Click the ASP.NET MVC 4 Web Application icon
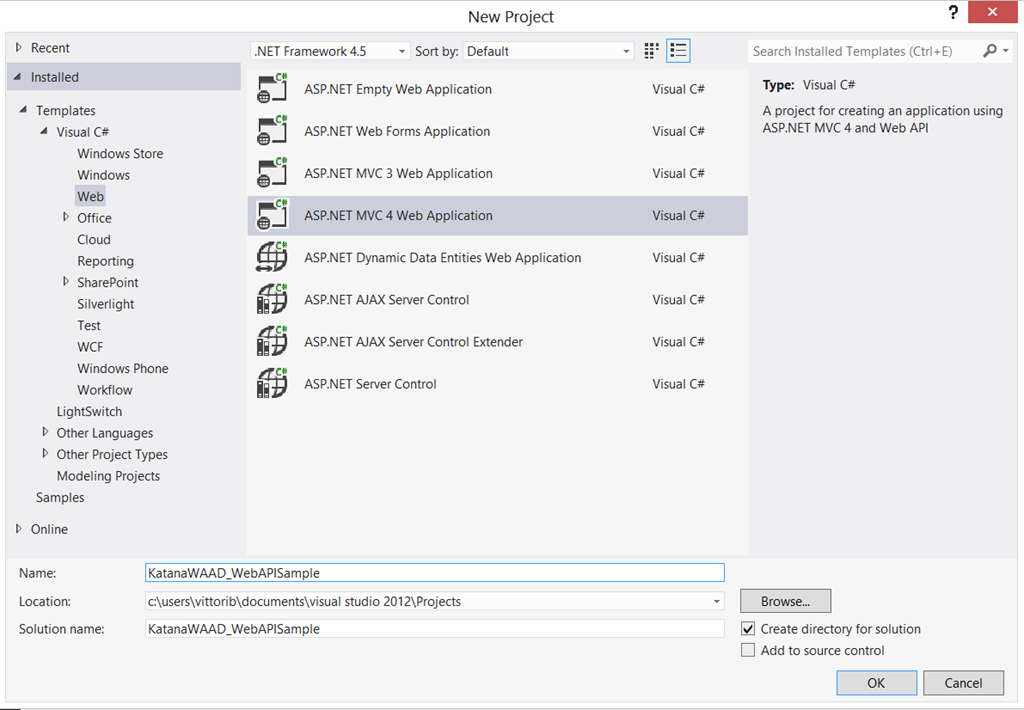1024x710 pixels. point(272,216)
